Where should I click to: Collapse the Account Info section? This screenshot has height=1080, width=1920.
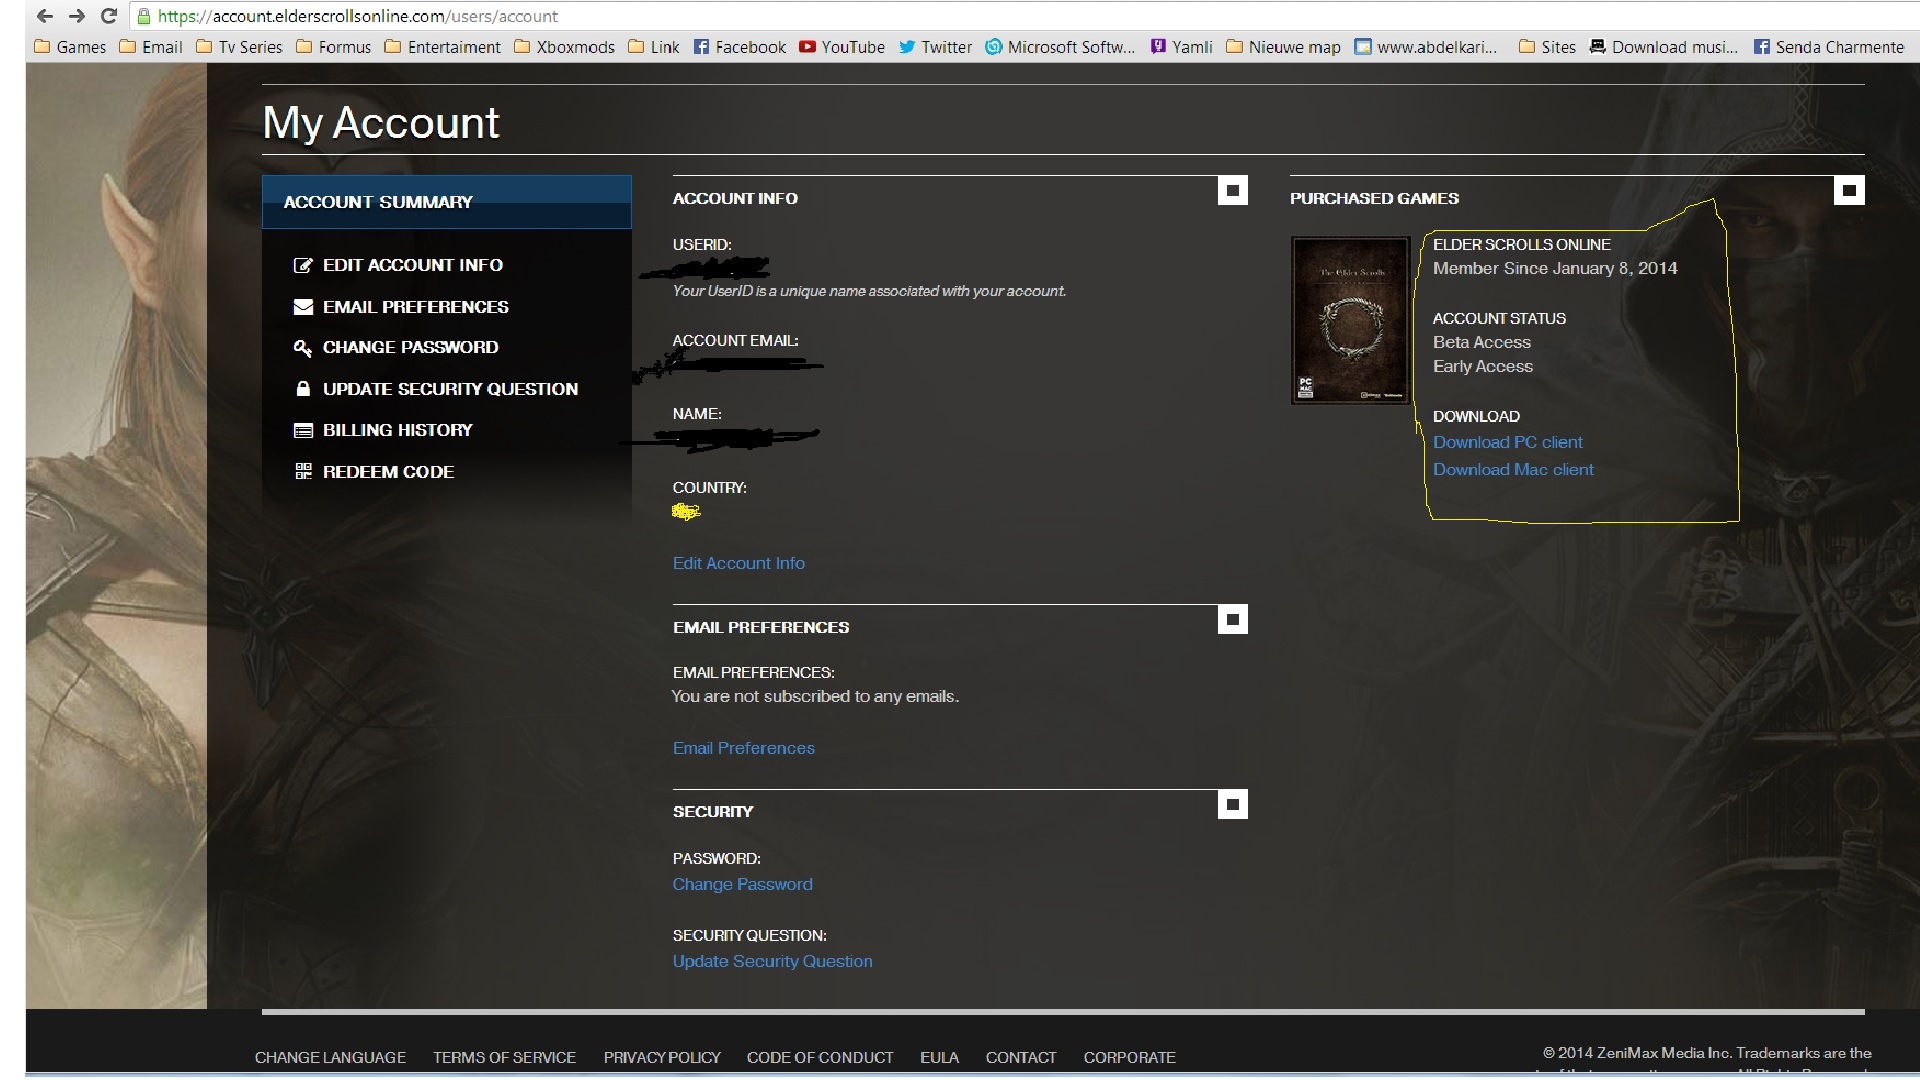point(1232,190)
